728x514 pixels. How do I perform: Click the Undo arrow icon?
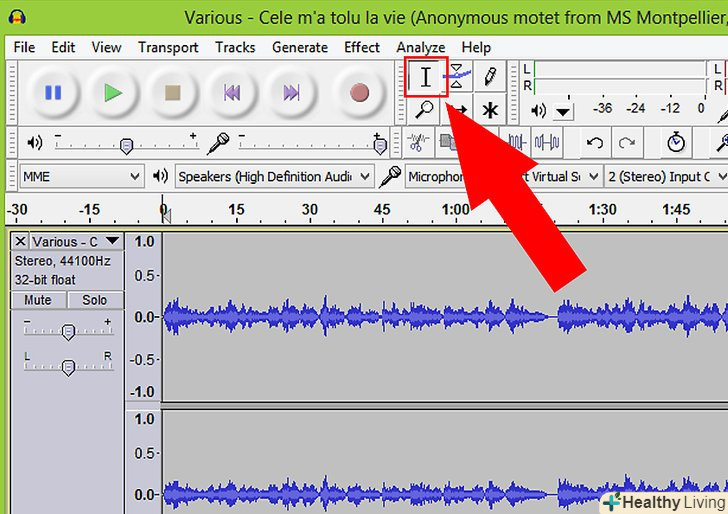click(595, 143)
